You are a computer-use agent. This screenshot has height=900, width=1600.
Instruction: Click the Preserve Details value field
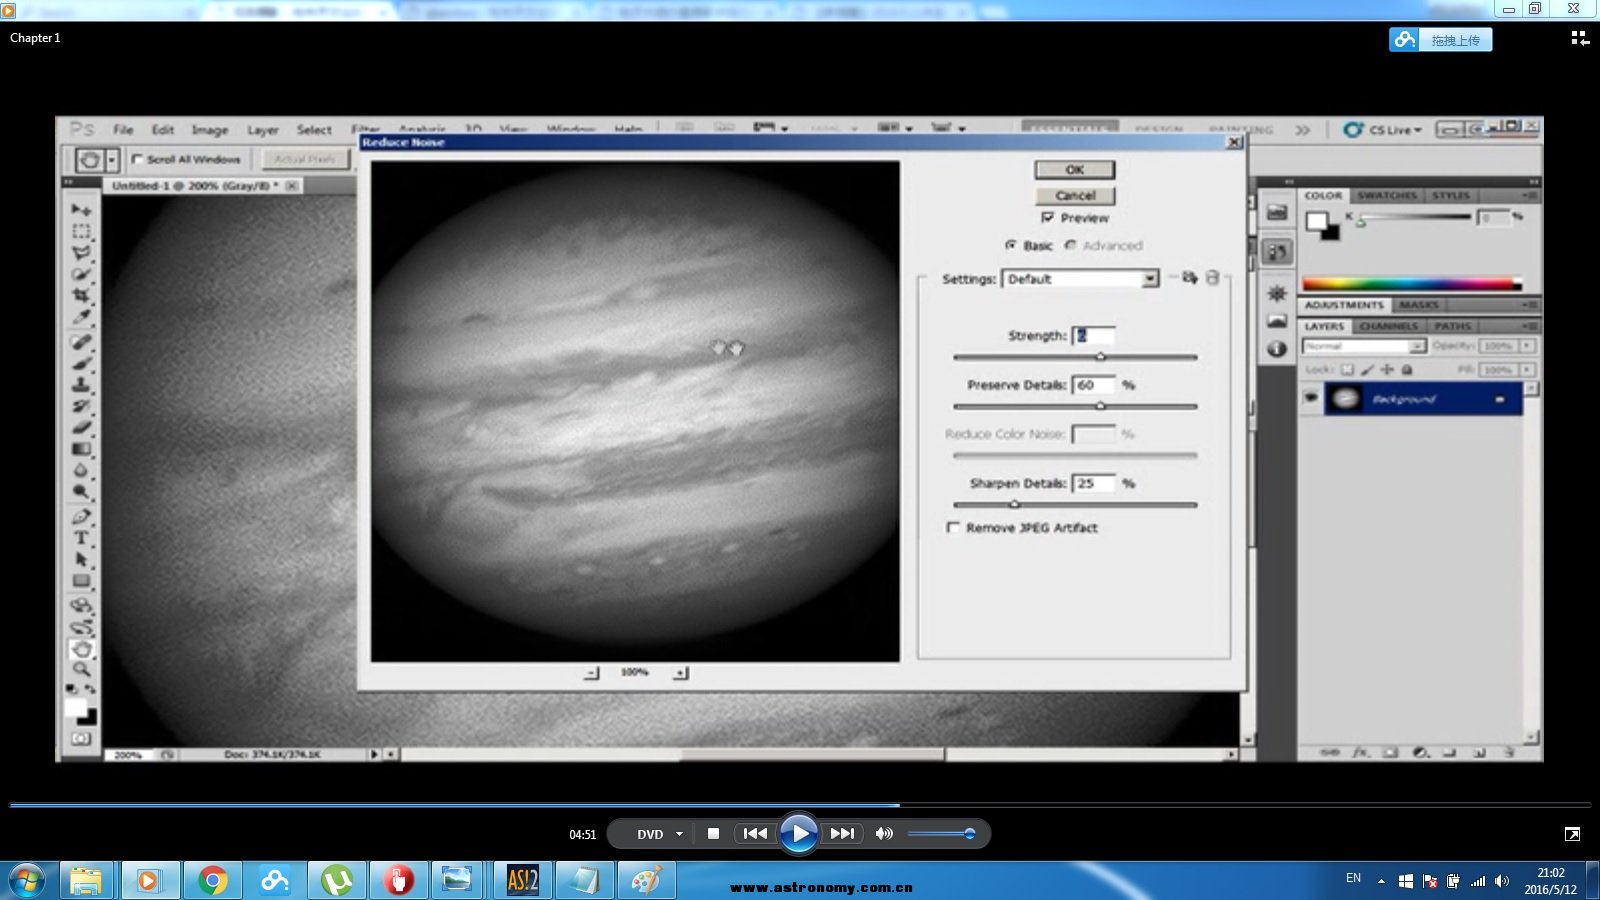pos(1093,385)
